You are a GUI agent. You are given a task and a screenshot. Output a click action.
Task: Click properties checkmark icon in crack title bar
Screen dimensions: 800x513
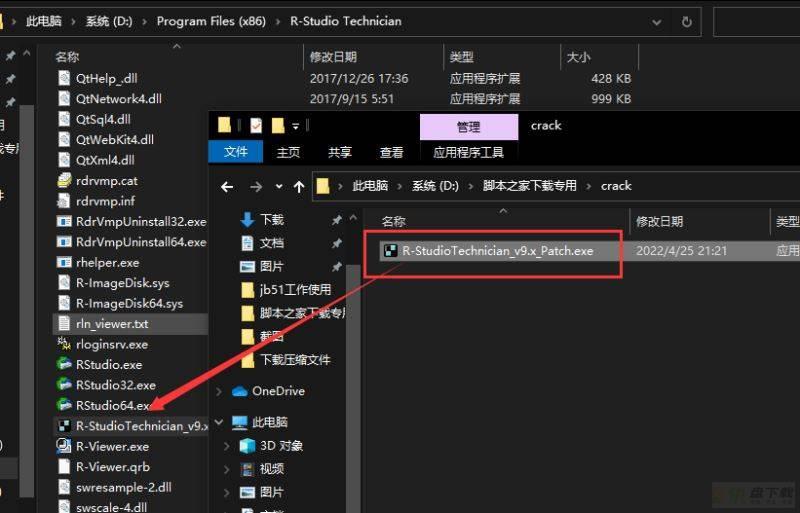click(256, 126)
